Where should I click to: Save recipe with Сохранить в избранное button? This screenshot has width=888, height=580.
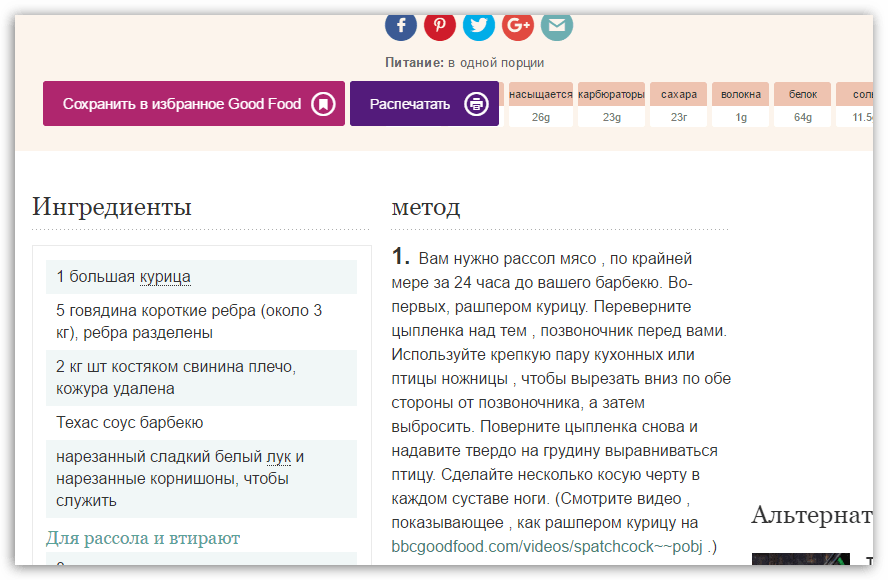pos(182,104)
